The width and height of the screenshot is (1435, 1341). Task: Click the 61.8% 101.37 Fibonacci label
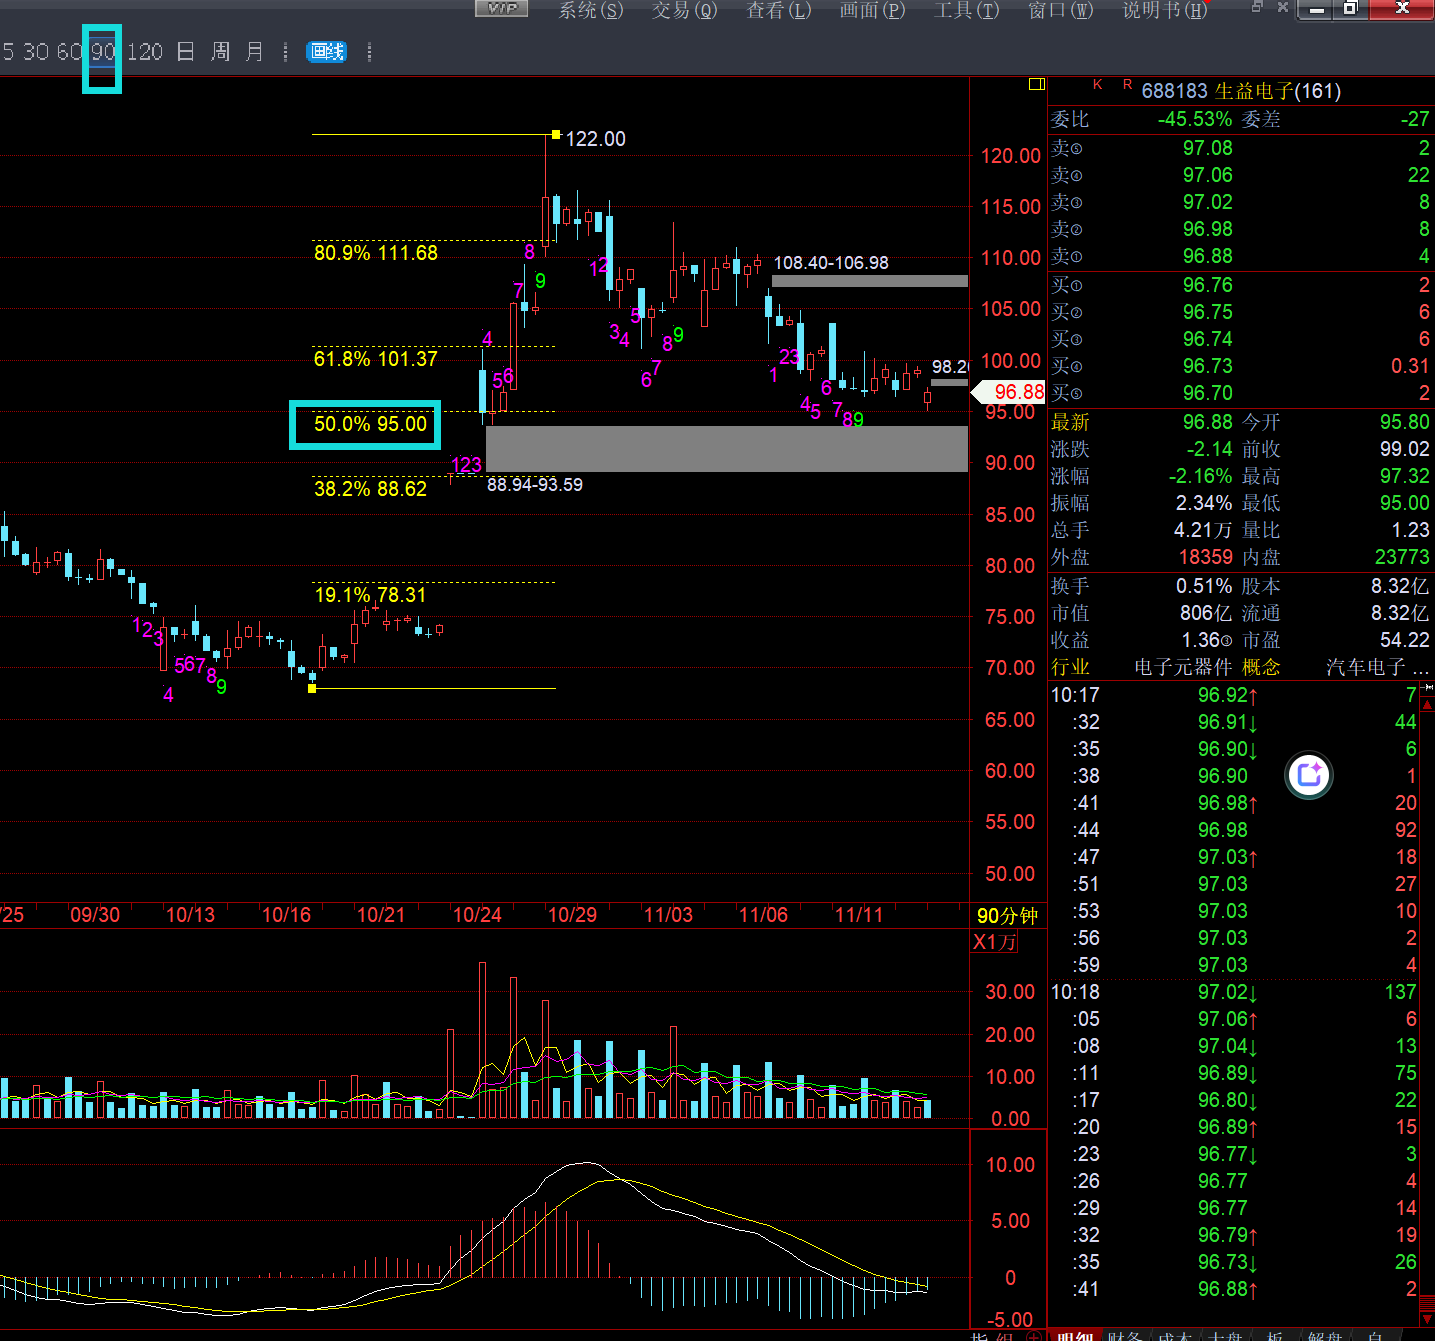(x=376, y=359)
